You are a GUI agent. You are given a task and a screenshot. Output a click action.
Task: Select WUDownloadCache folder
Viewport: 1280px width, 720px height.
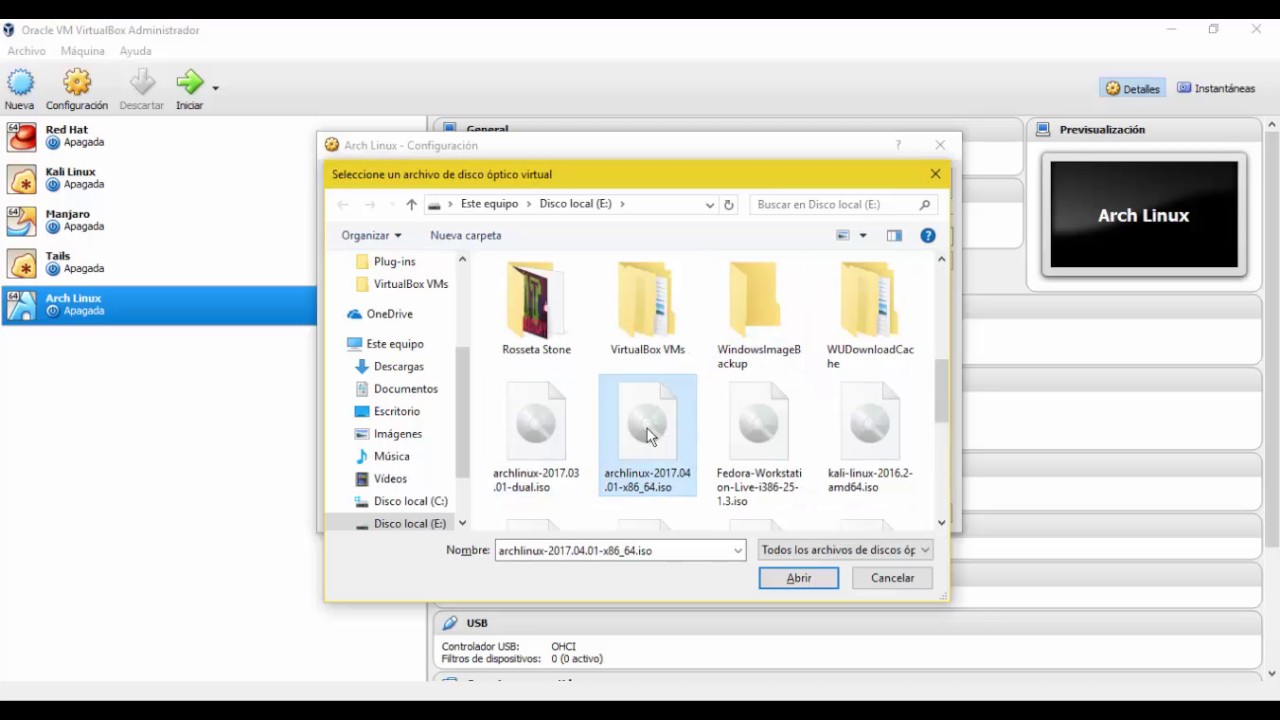click(870, 315)
